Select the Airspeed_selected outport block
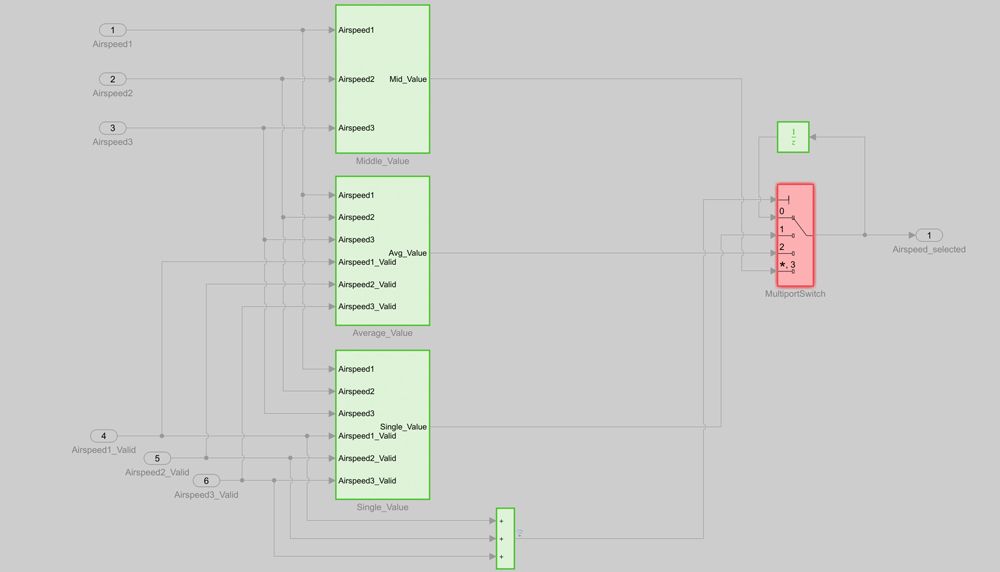This screenshot has height=572, width=1000. [928, 235]
